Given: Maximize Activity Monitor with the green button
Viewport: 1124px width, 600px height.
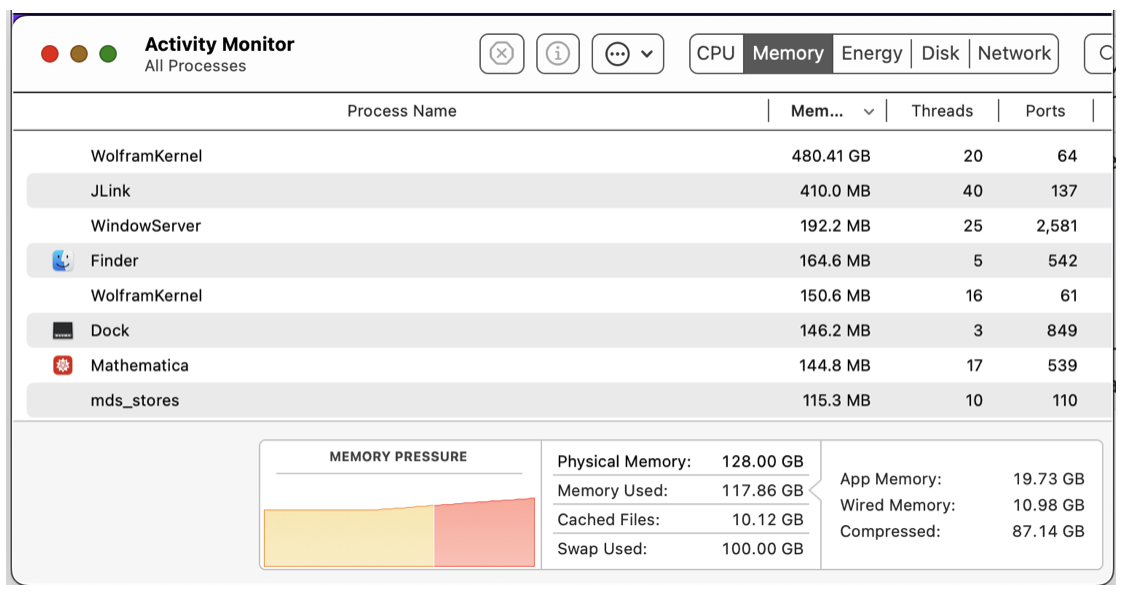Looking at the screenshot, I should (108, 54).
